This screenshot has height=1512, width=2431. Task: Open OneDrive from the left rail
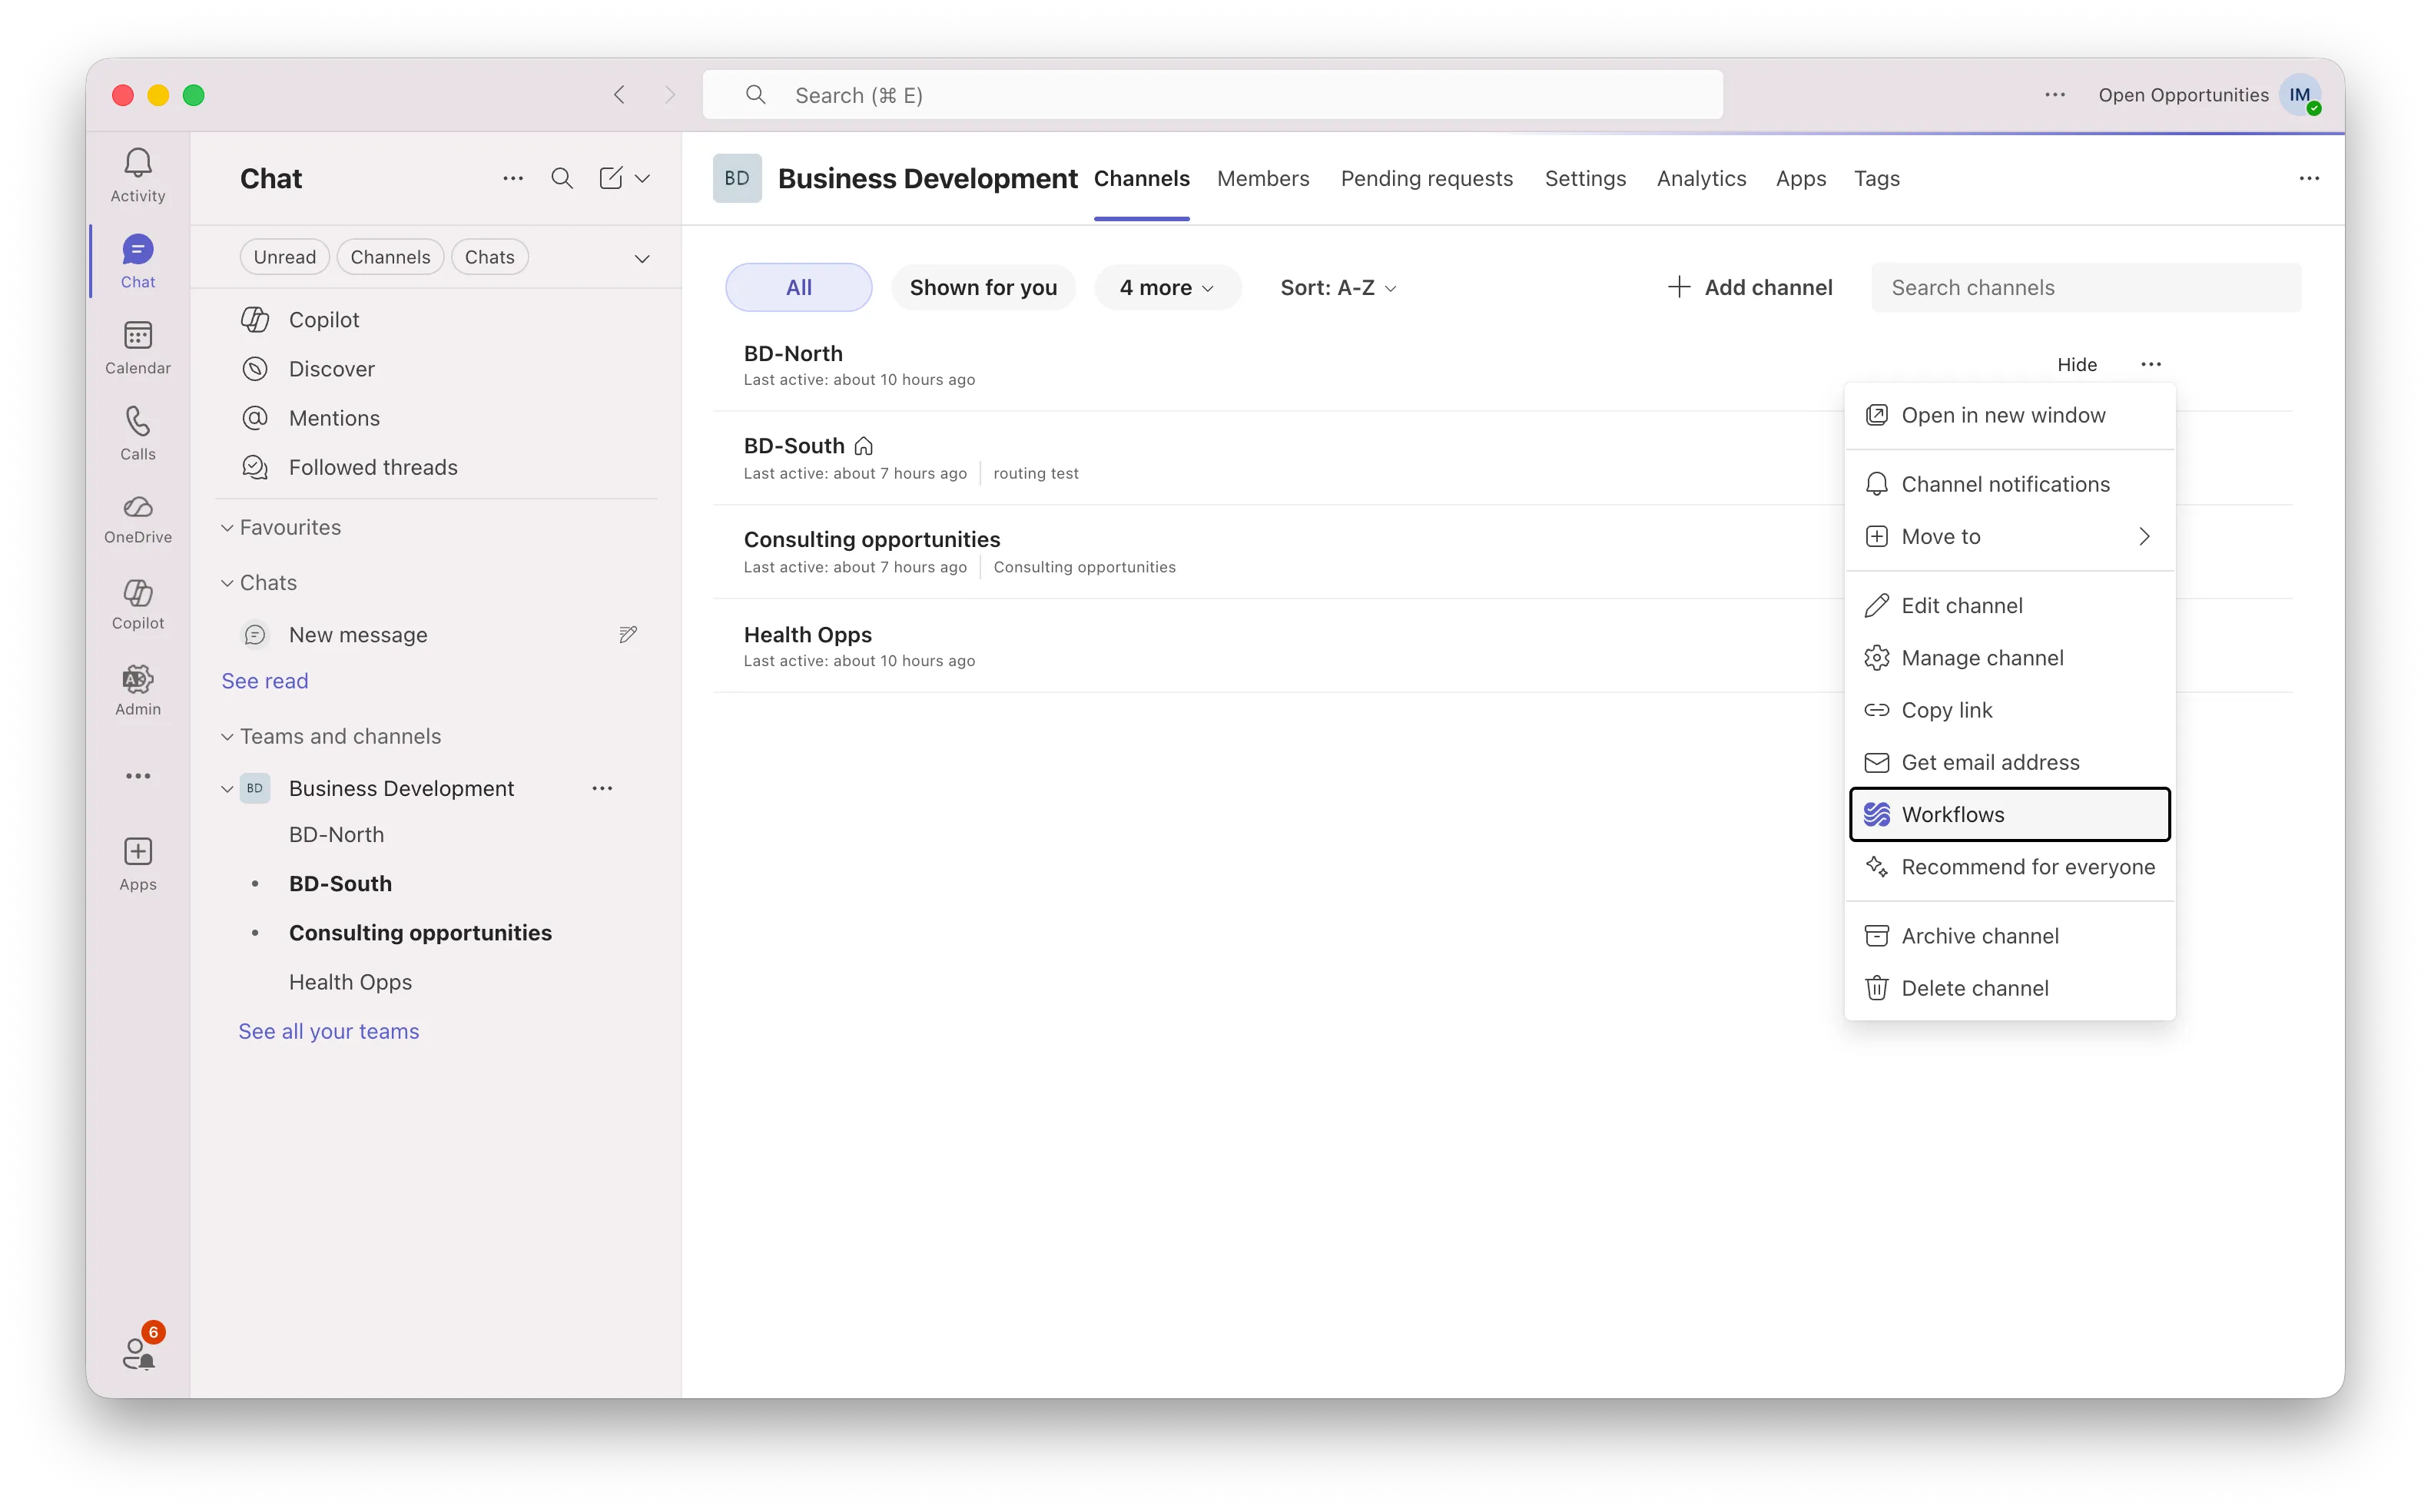(x=138, y=519)
